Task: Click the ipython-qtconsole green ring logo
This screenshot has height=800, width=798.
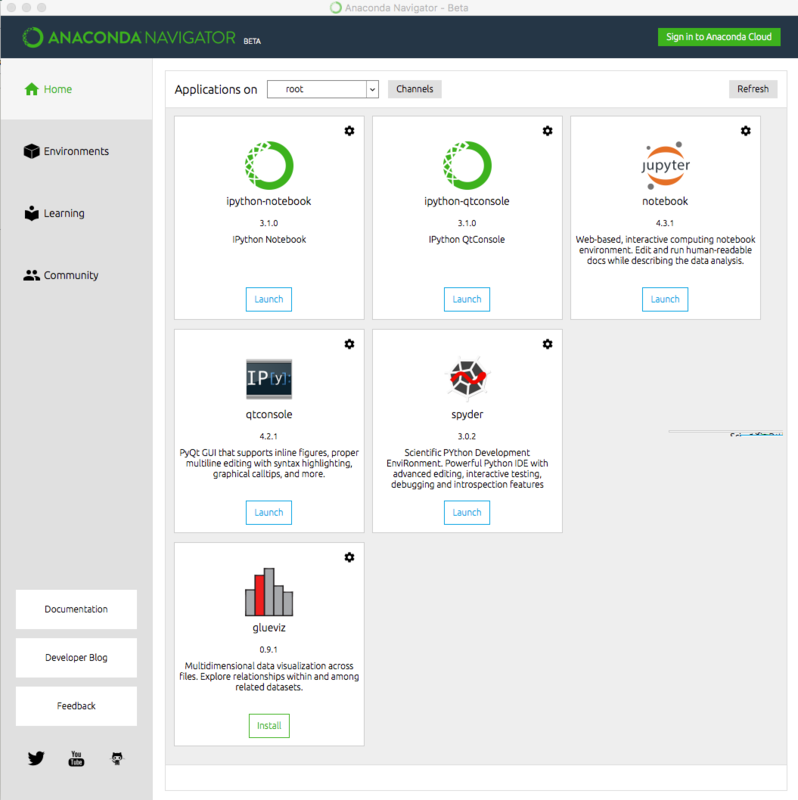Action: pos(467,165)
